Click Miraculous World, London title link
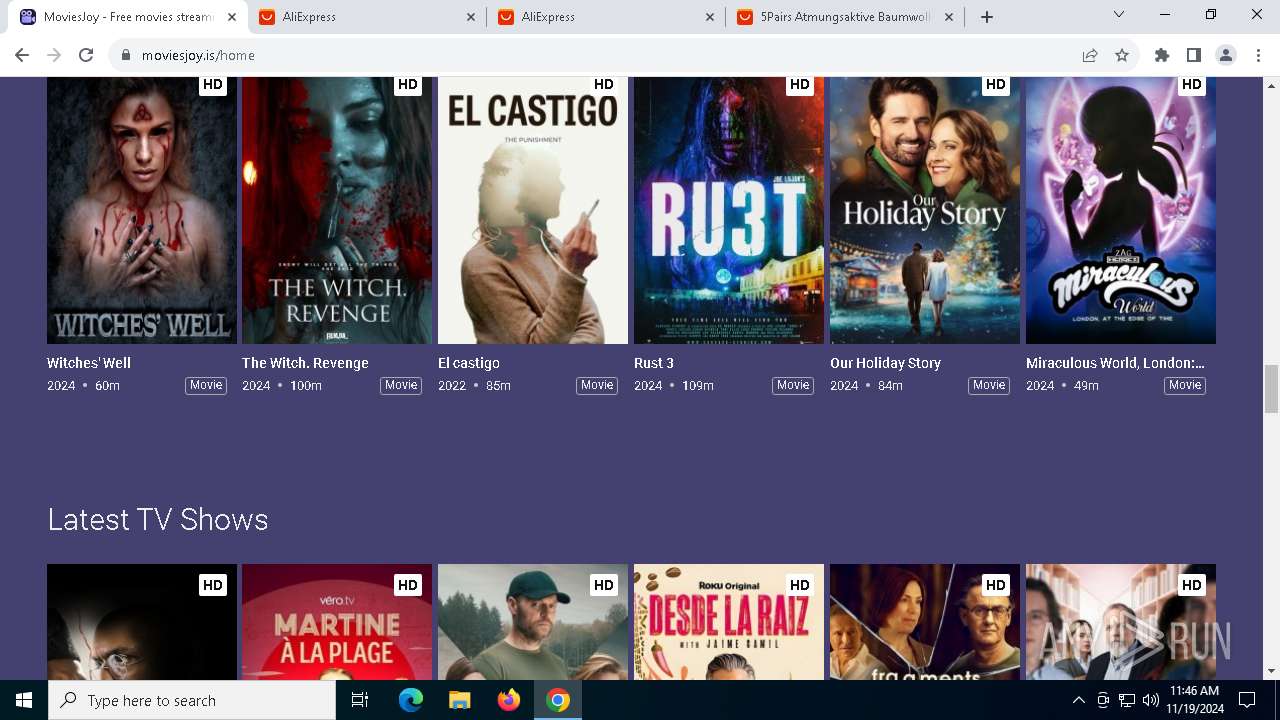This screenshot has height=720, width=1280. pos(1115,363)
